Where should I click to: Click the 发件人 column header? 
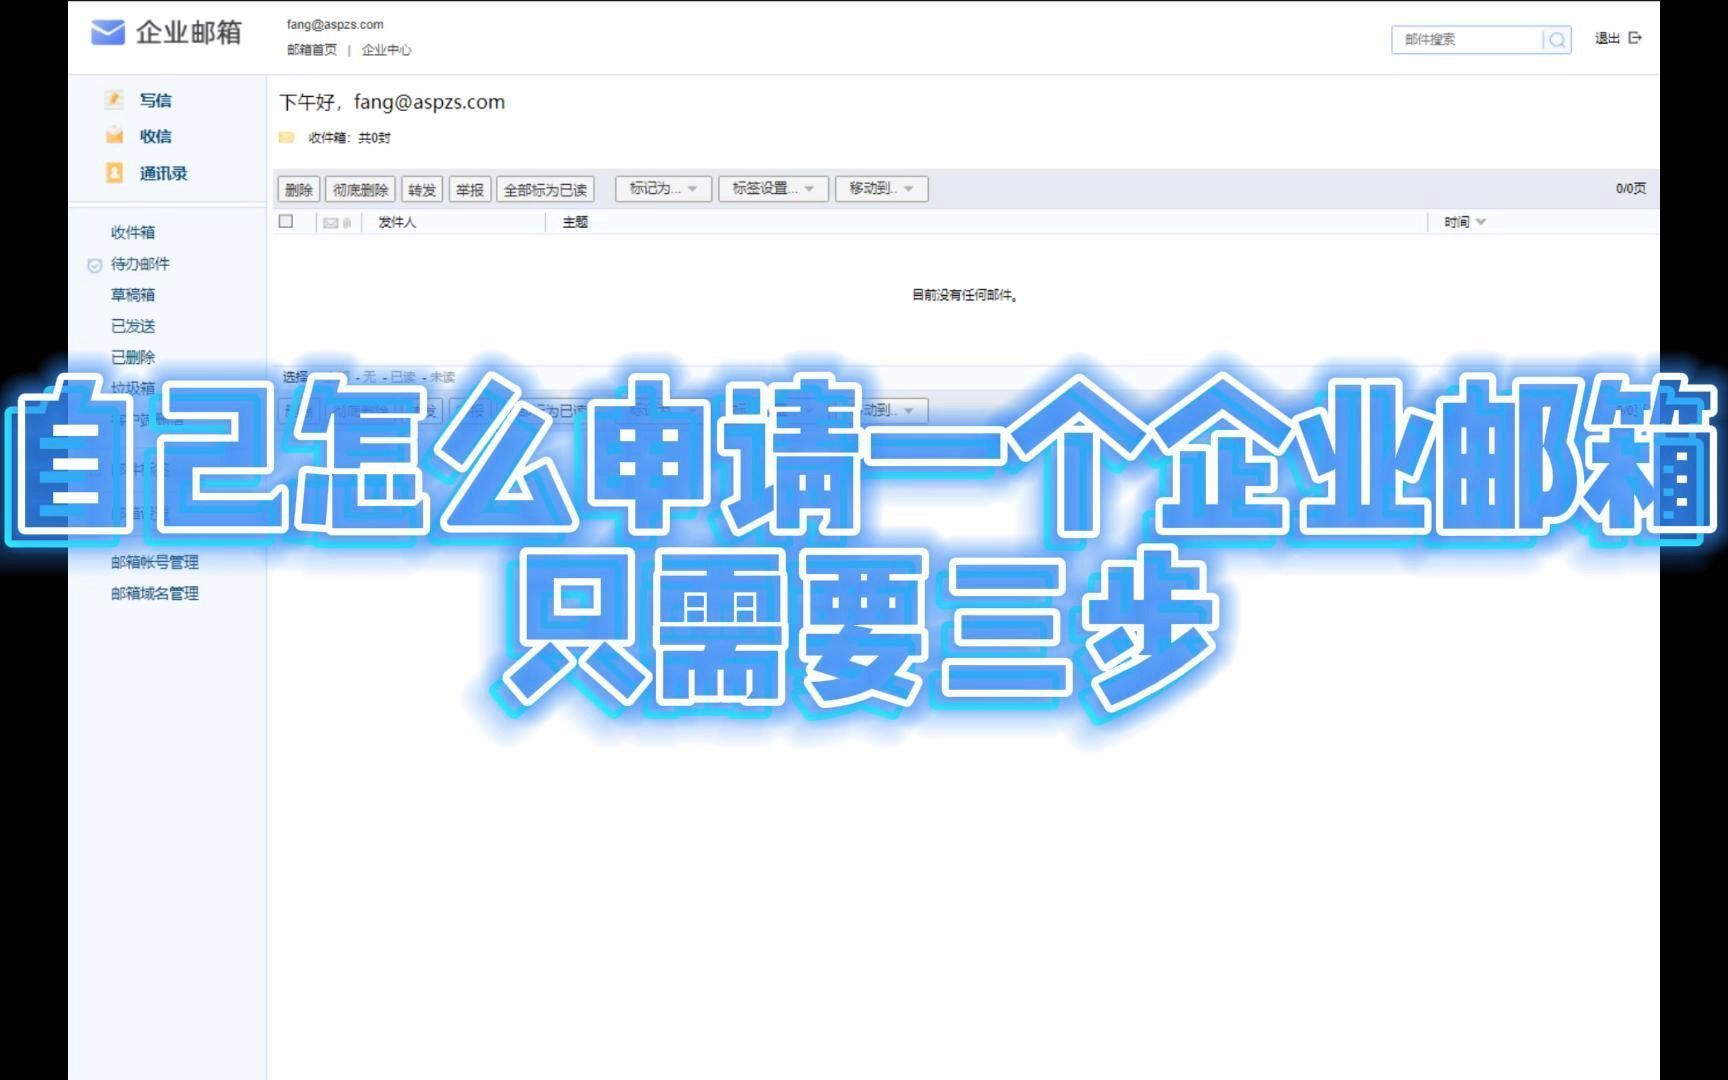pos(397,222)
